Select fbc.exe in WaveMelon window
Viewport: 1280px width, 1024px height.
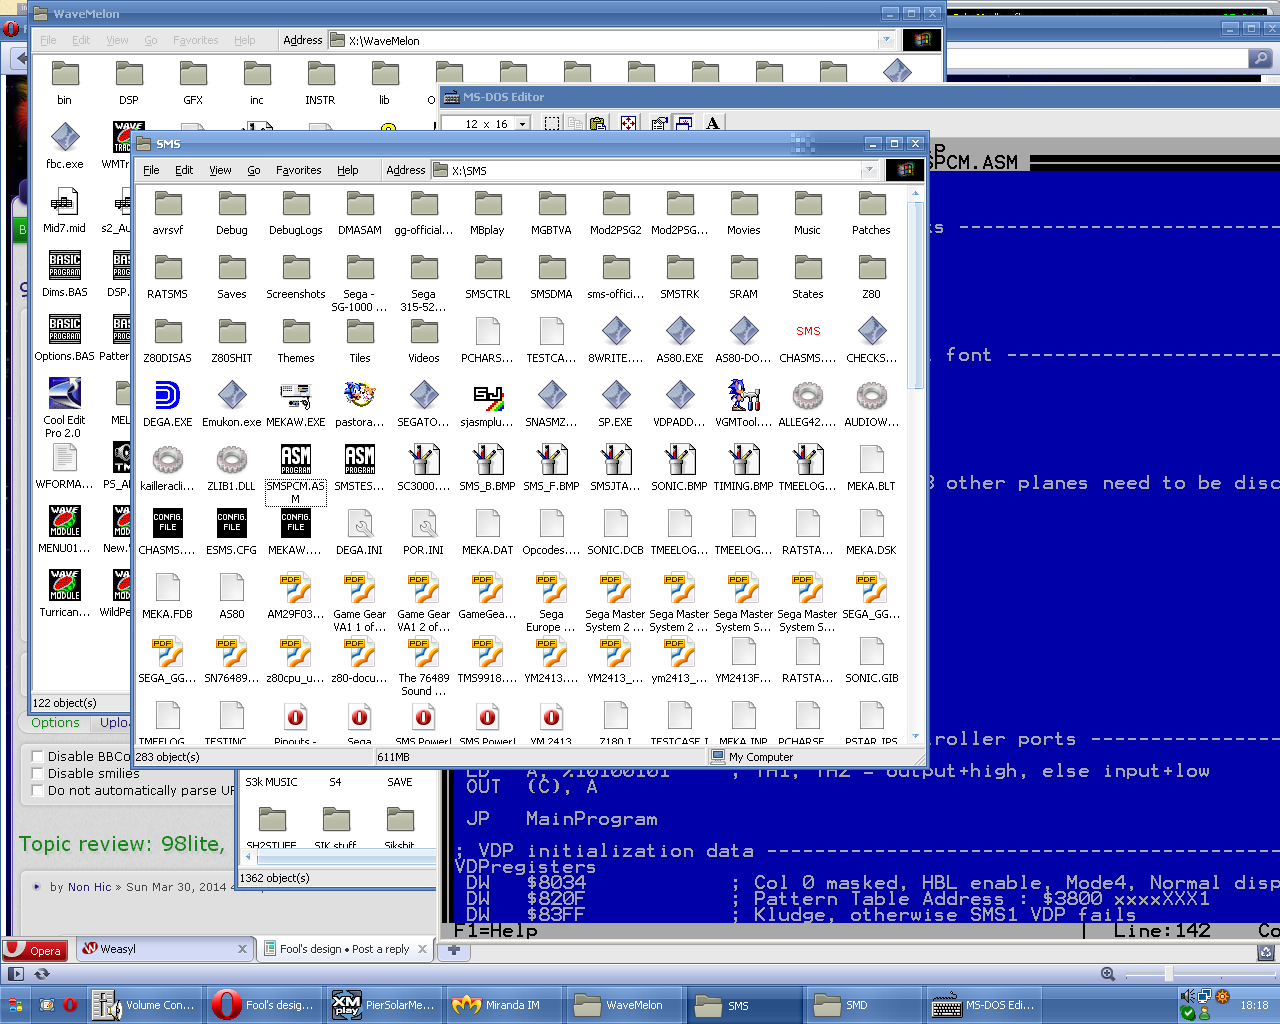coord(64,138)
